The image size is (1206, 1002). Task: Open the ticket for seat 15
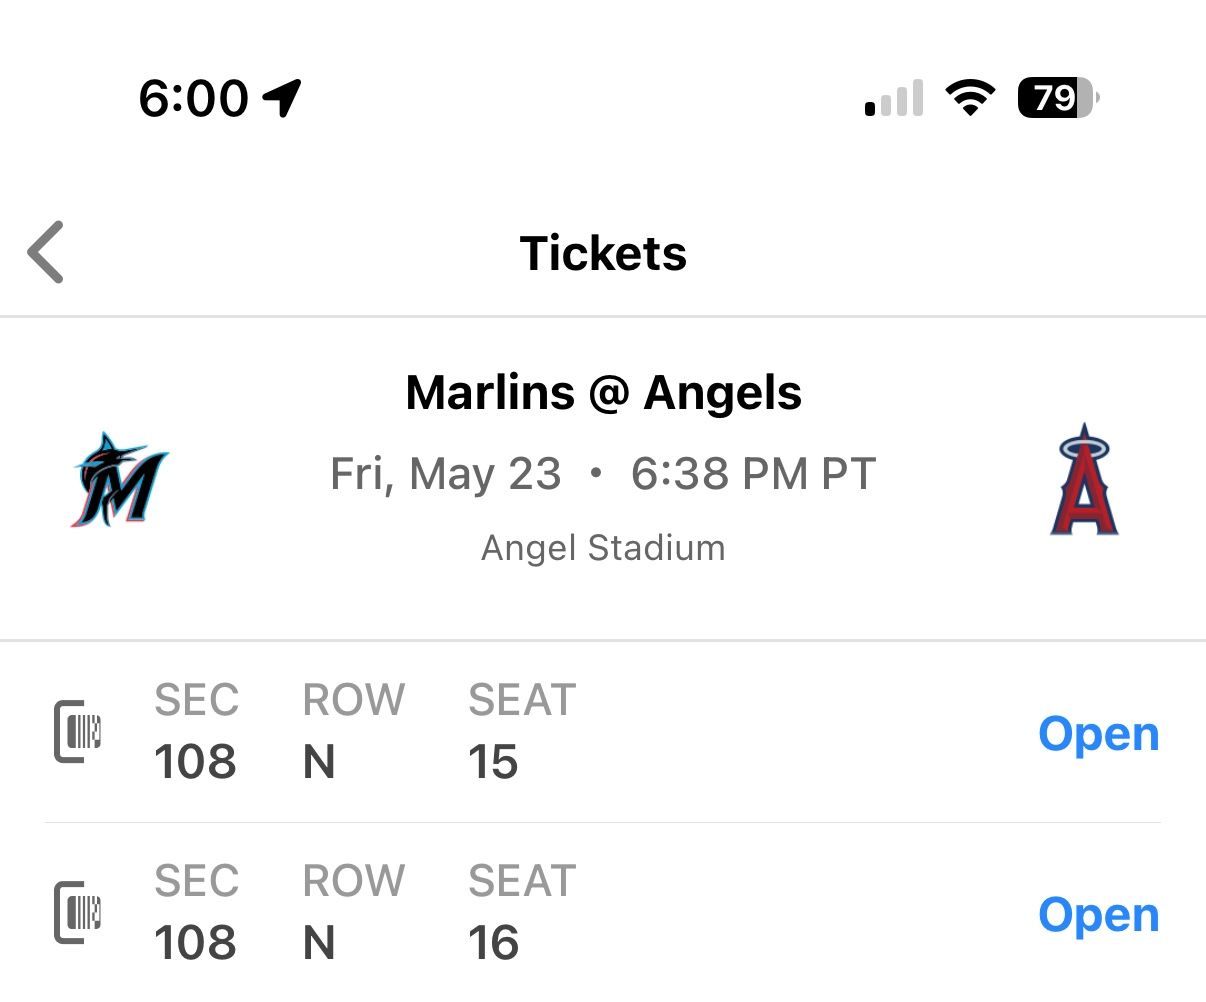tap(1098, 734)
